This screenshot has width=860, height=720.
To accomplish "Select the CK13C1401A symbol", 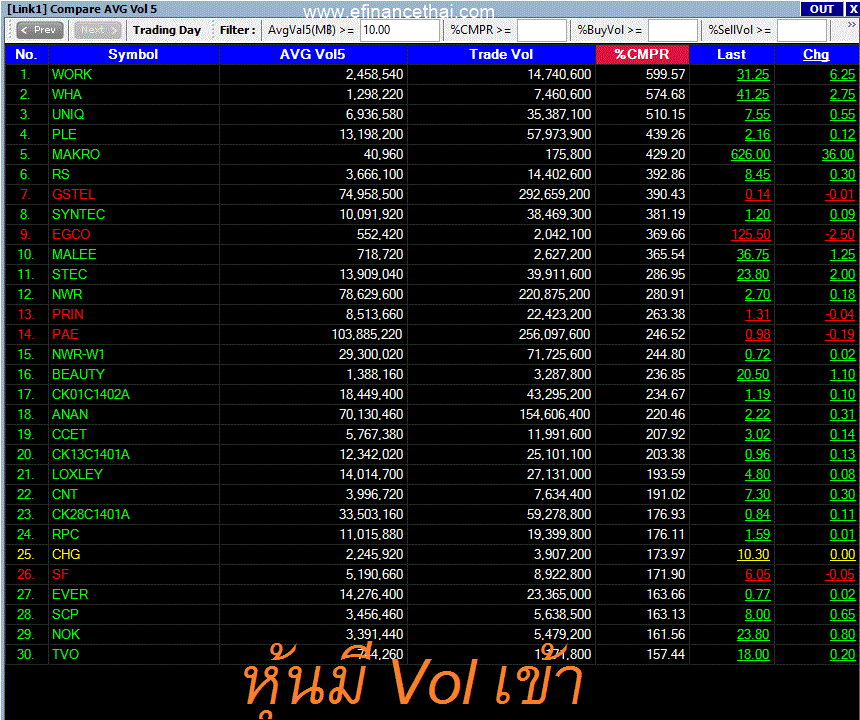I will pos(90,455).
